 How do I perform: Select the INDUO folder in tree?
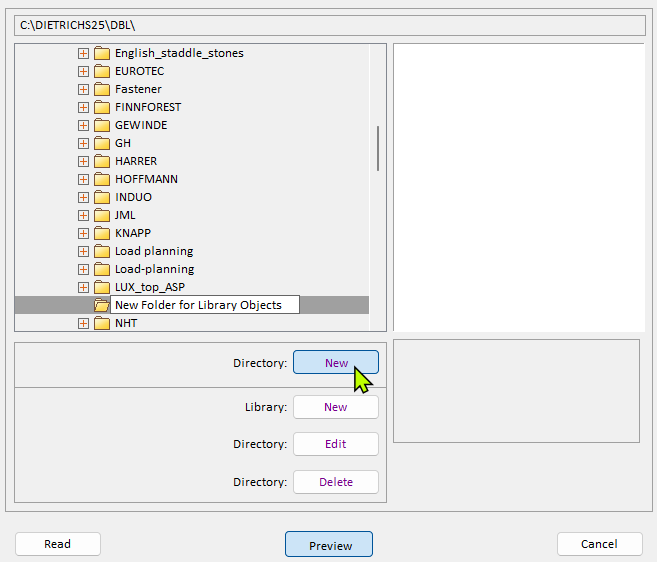click(x=133, y=197)
